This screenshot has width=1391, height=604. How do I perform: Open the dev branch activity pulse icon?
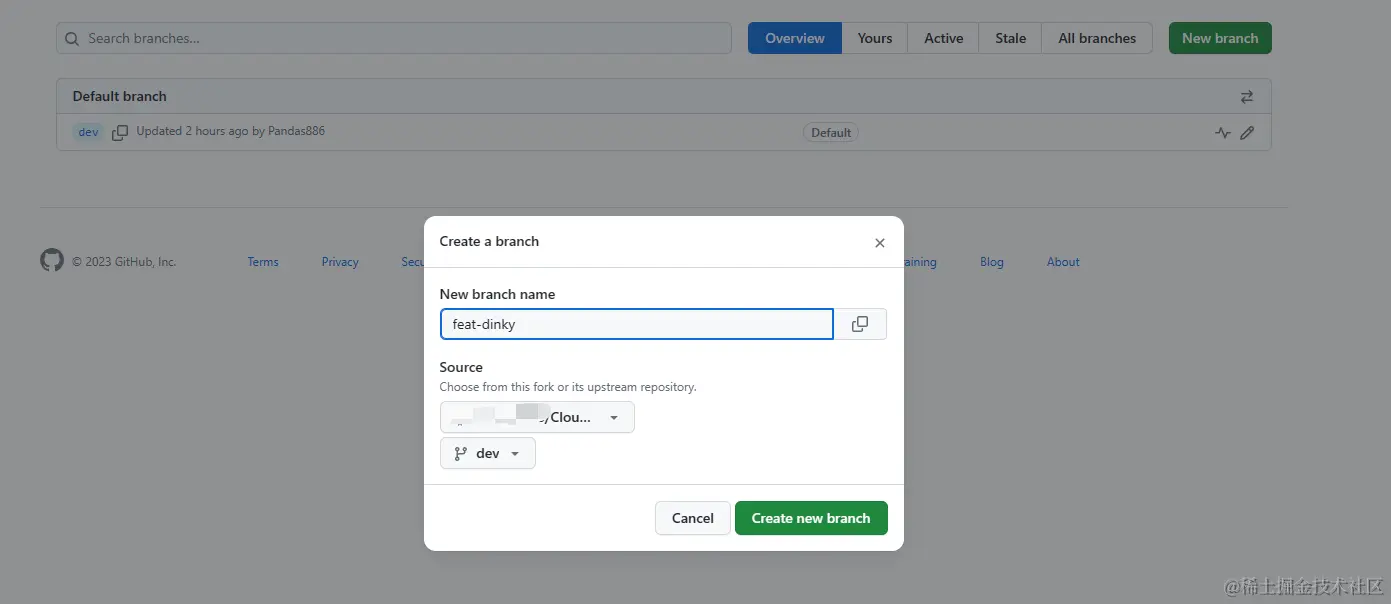point(1222,132)
